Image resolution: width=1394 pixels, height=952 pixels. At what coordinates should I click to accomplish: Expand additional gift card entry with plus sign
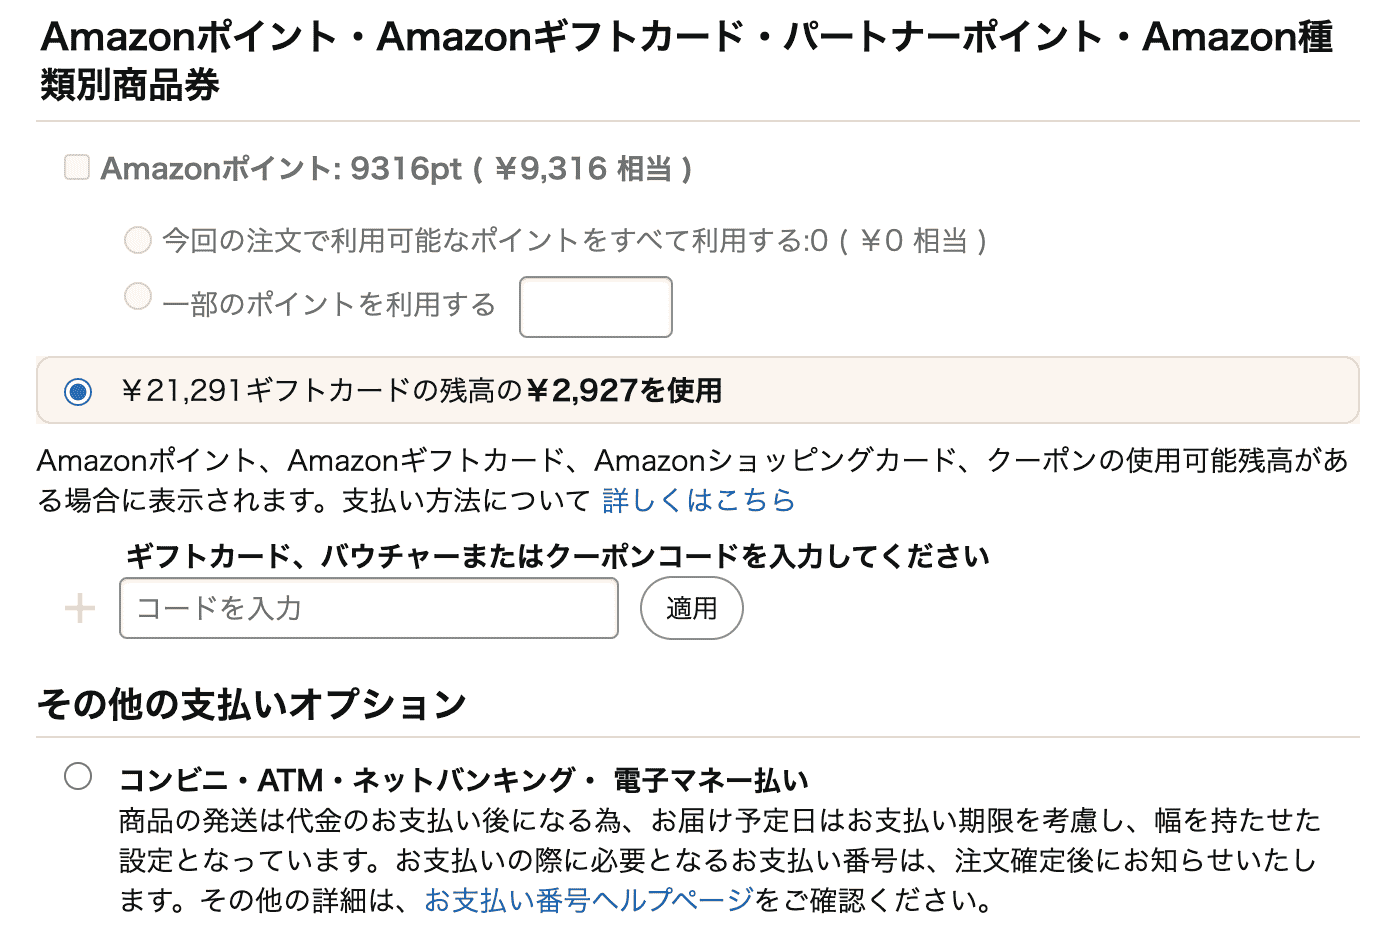tap(79, 607)
